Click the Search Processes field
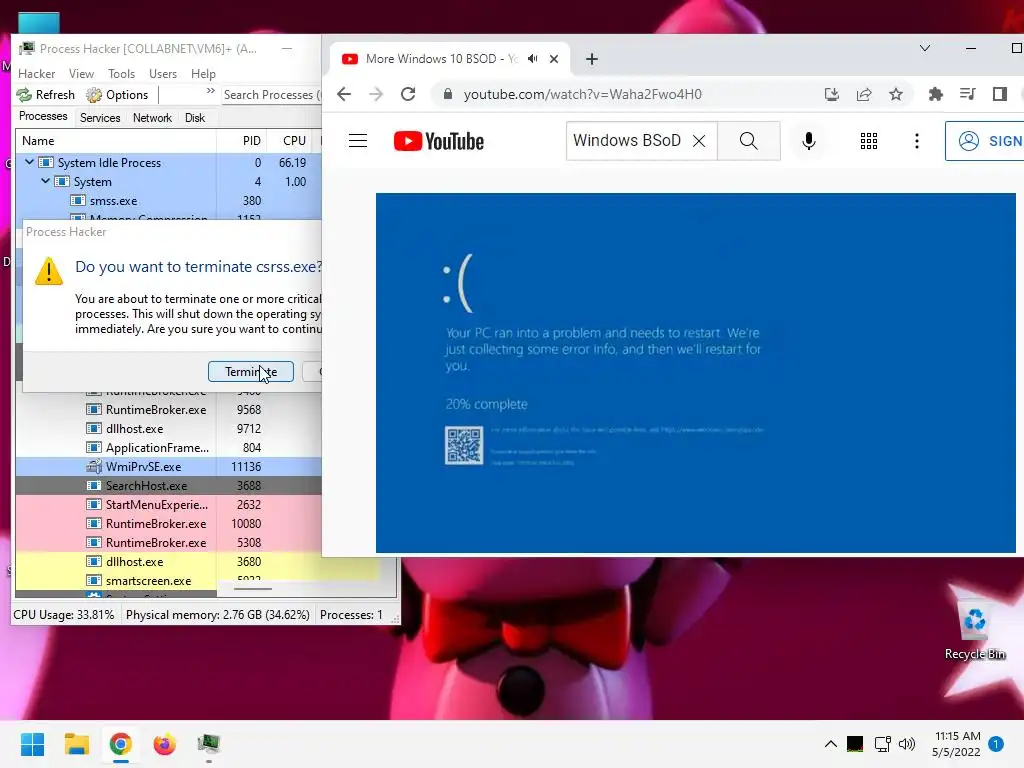Screen dimensions: 1024x768 click(272, 95)
